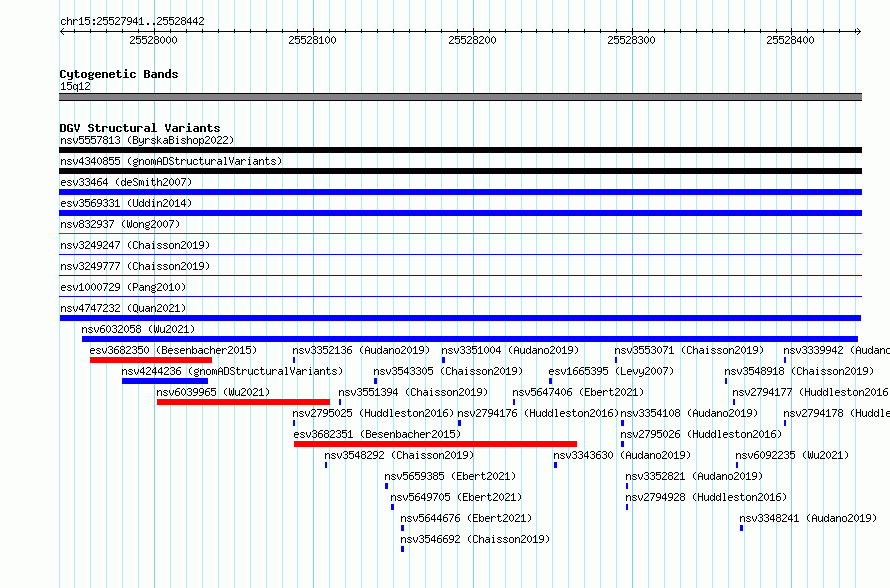Open the nsv6032058 (Wu2021) variant label

[138, 329]
